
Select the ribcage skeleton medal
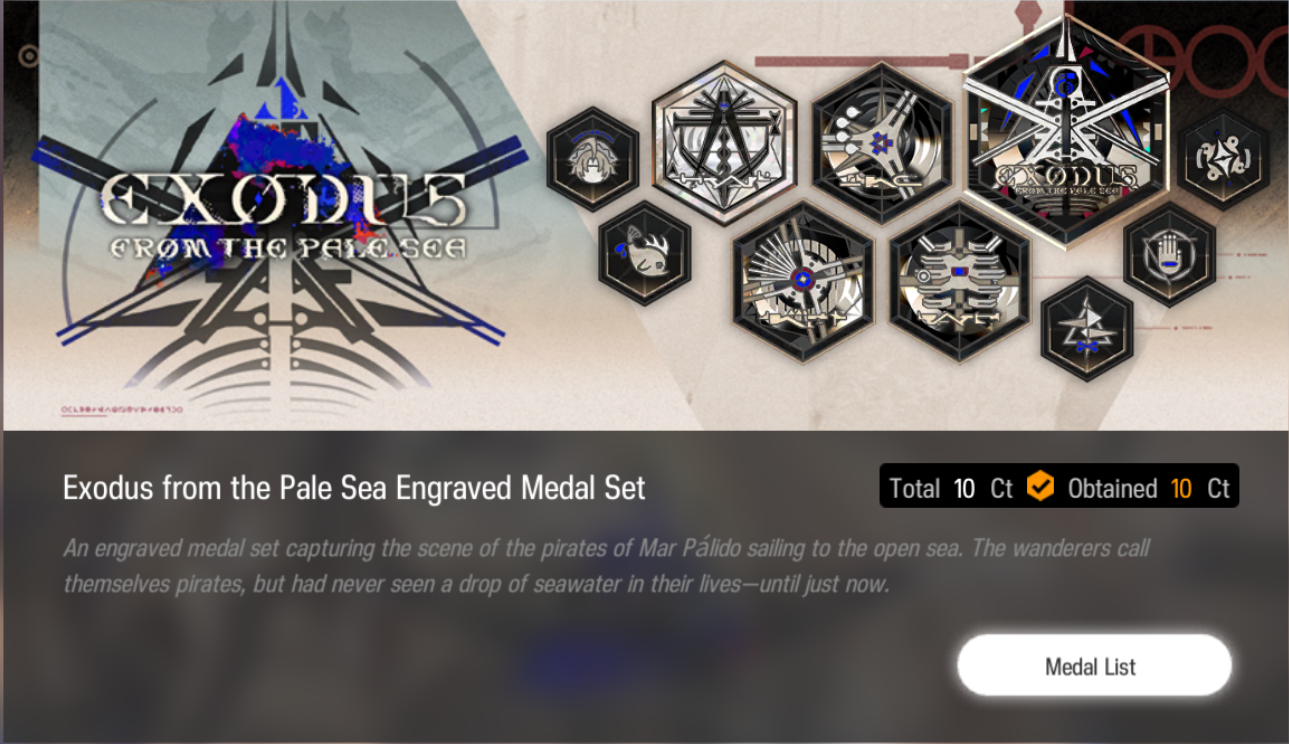tap(960, 282)
